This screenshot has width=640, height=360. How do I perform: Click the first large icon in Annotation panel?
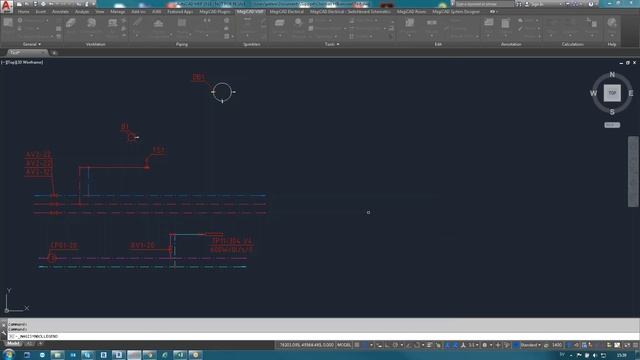(489, 23)
